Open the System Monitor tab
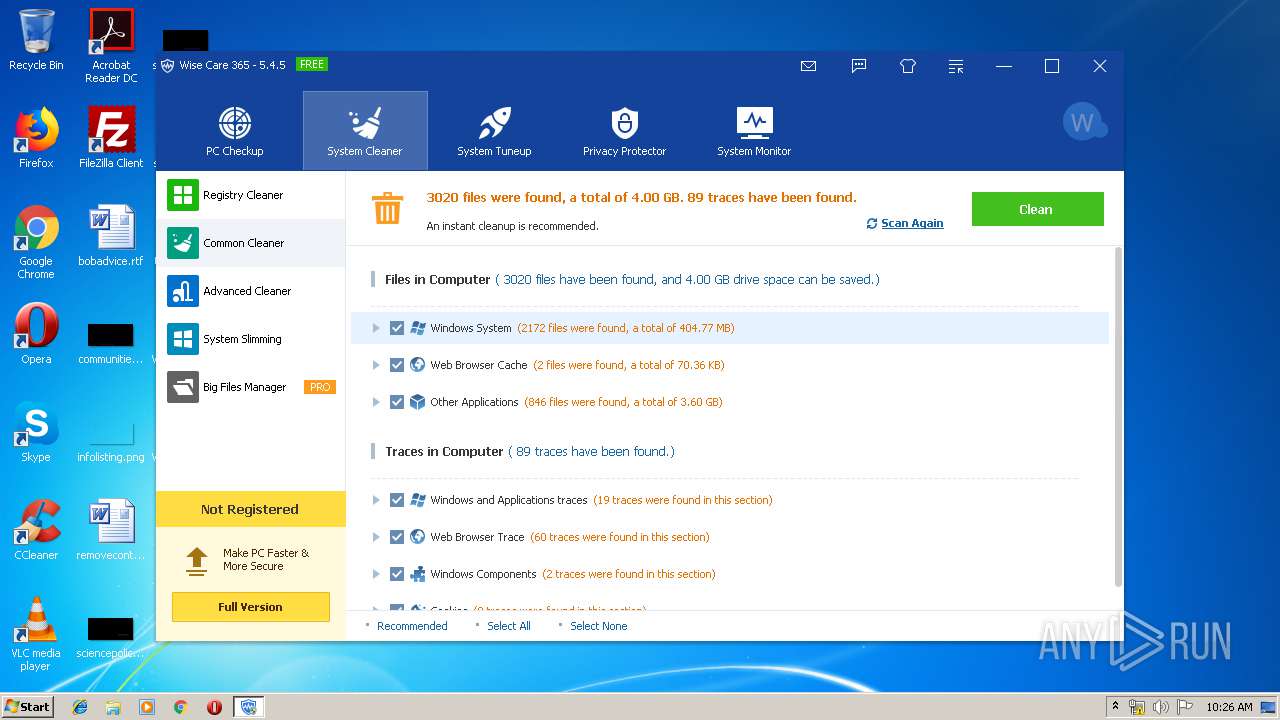Image resolution: width=1280 pixels, height=720 pixels. tap(754, 131)
